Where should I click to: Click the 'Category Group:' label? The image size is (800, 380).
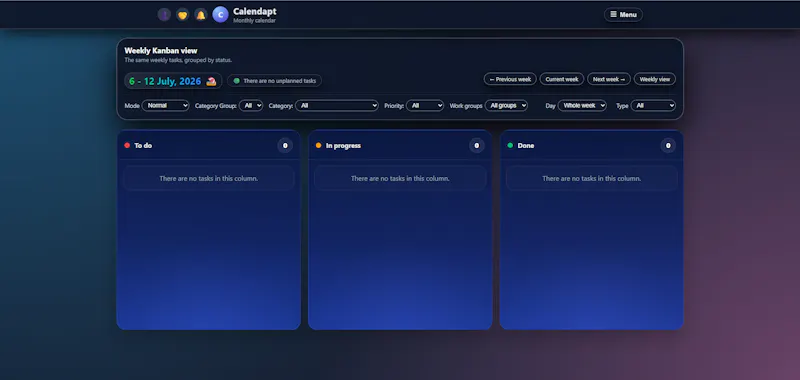pos(215,106)
